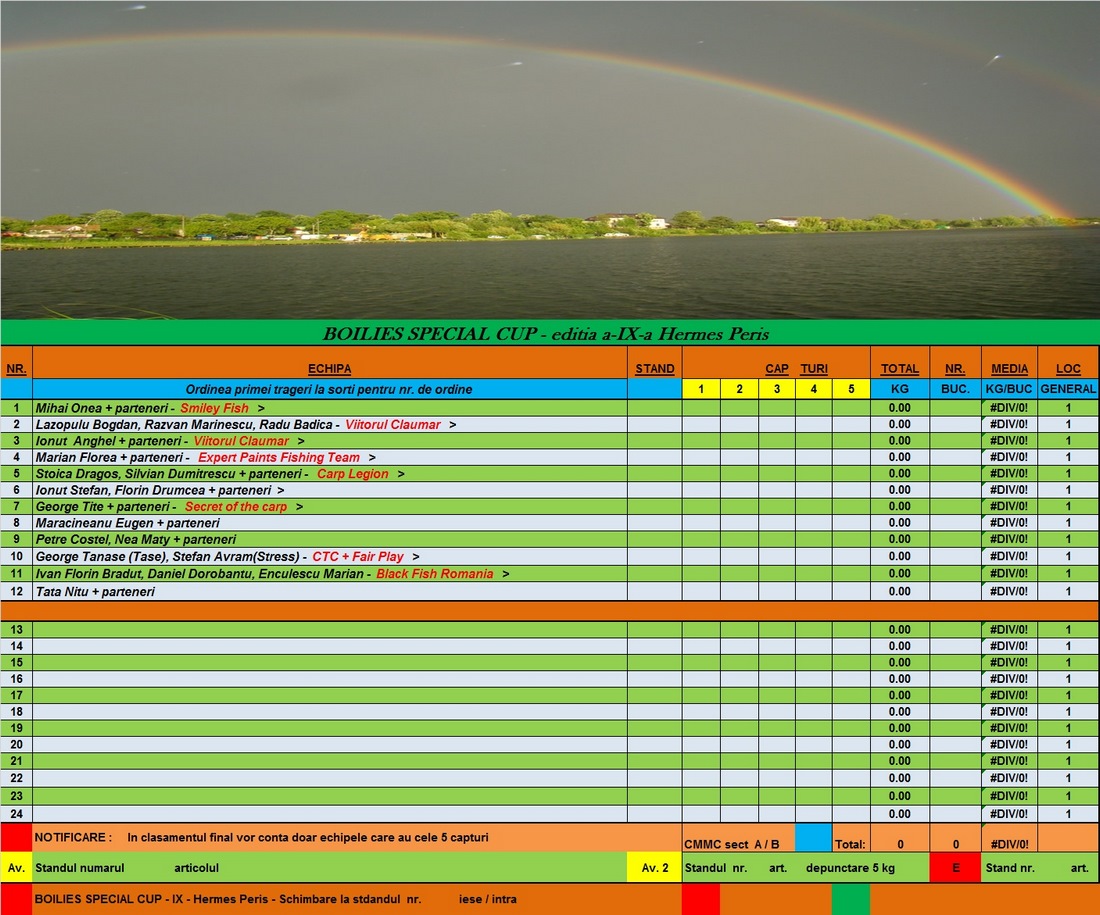Click blue cell beside CMMC sect A / B
Image resolution: width=1100 pixels, height=915 pixels.
pos(813,838)
